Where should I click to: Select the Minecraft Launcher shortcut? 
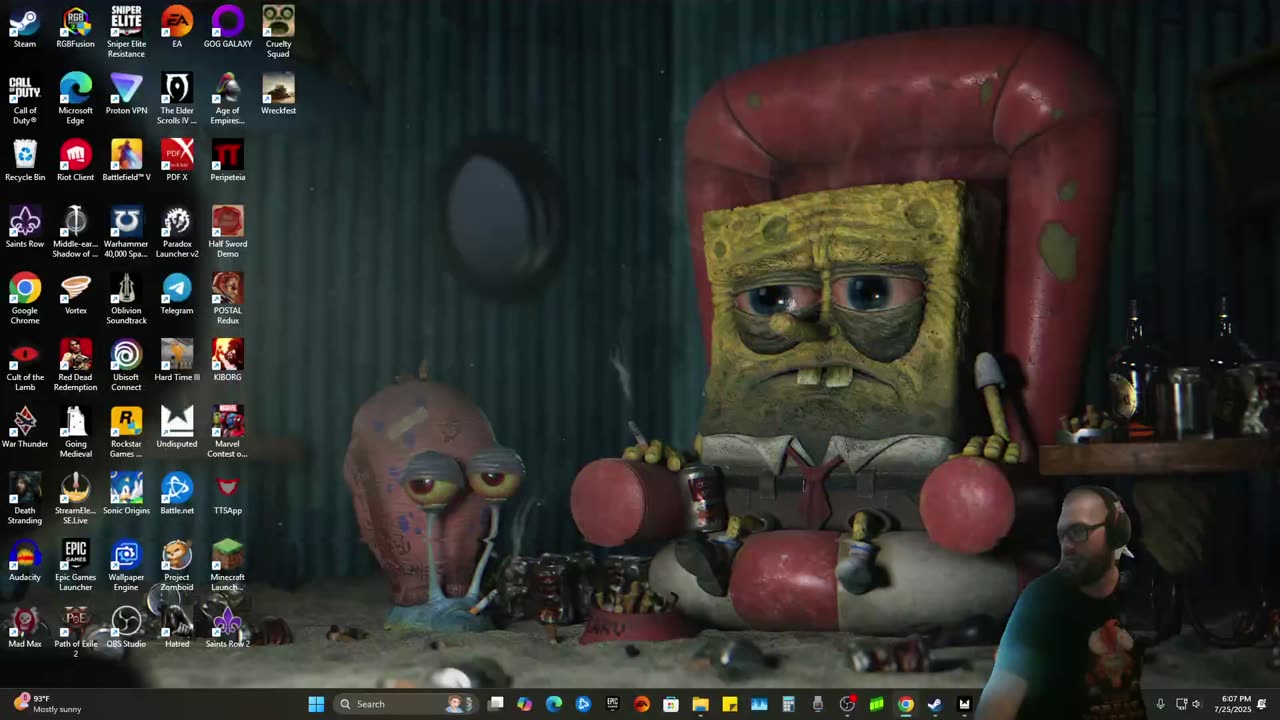(228, 566)
